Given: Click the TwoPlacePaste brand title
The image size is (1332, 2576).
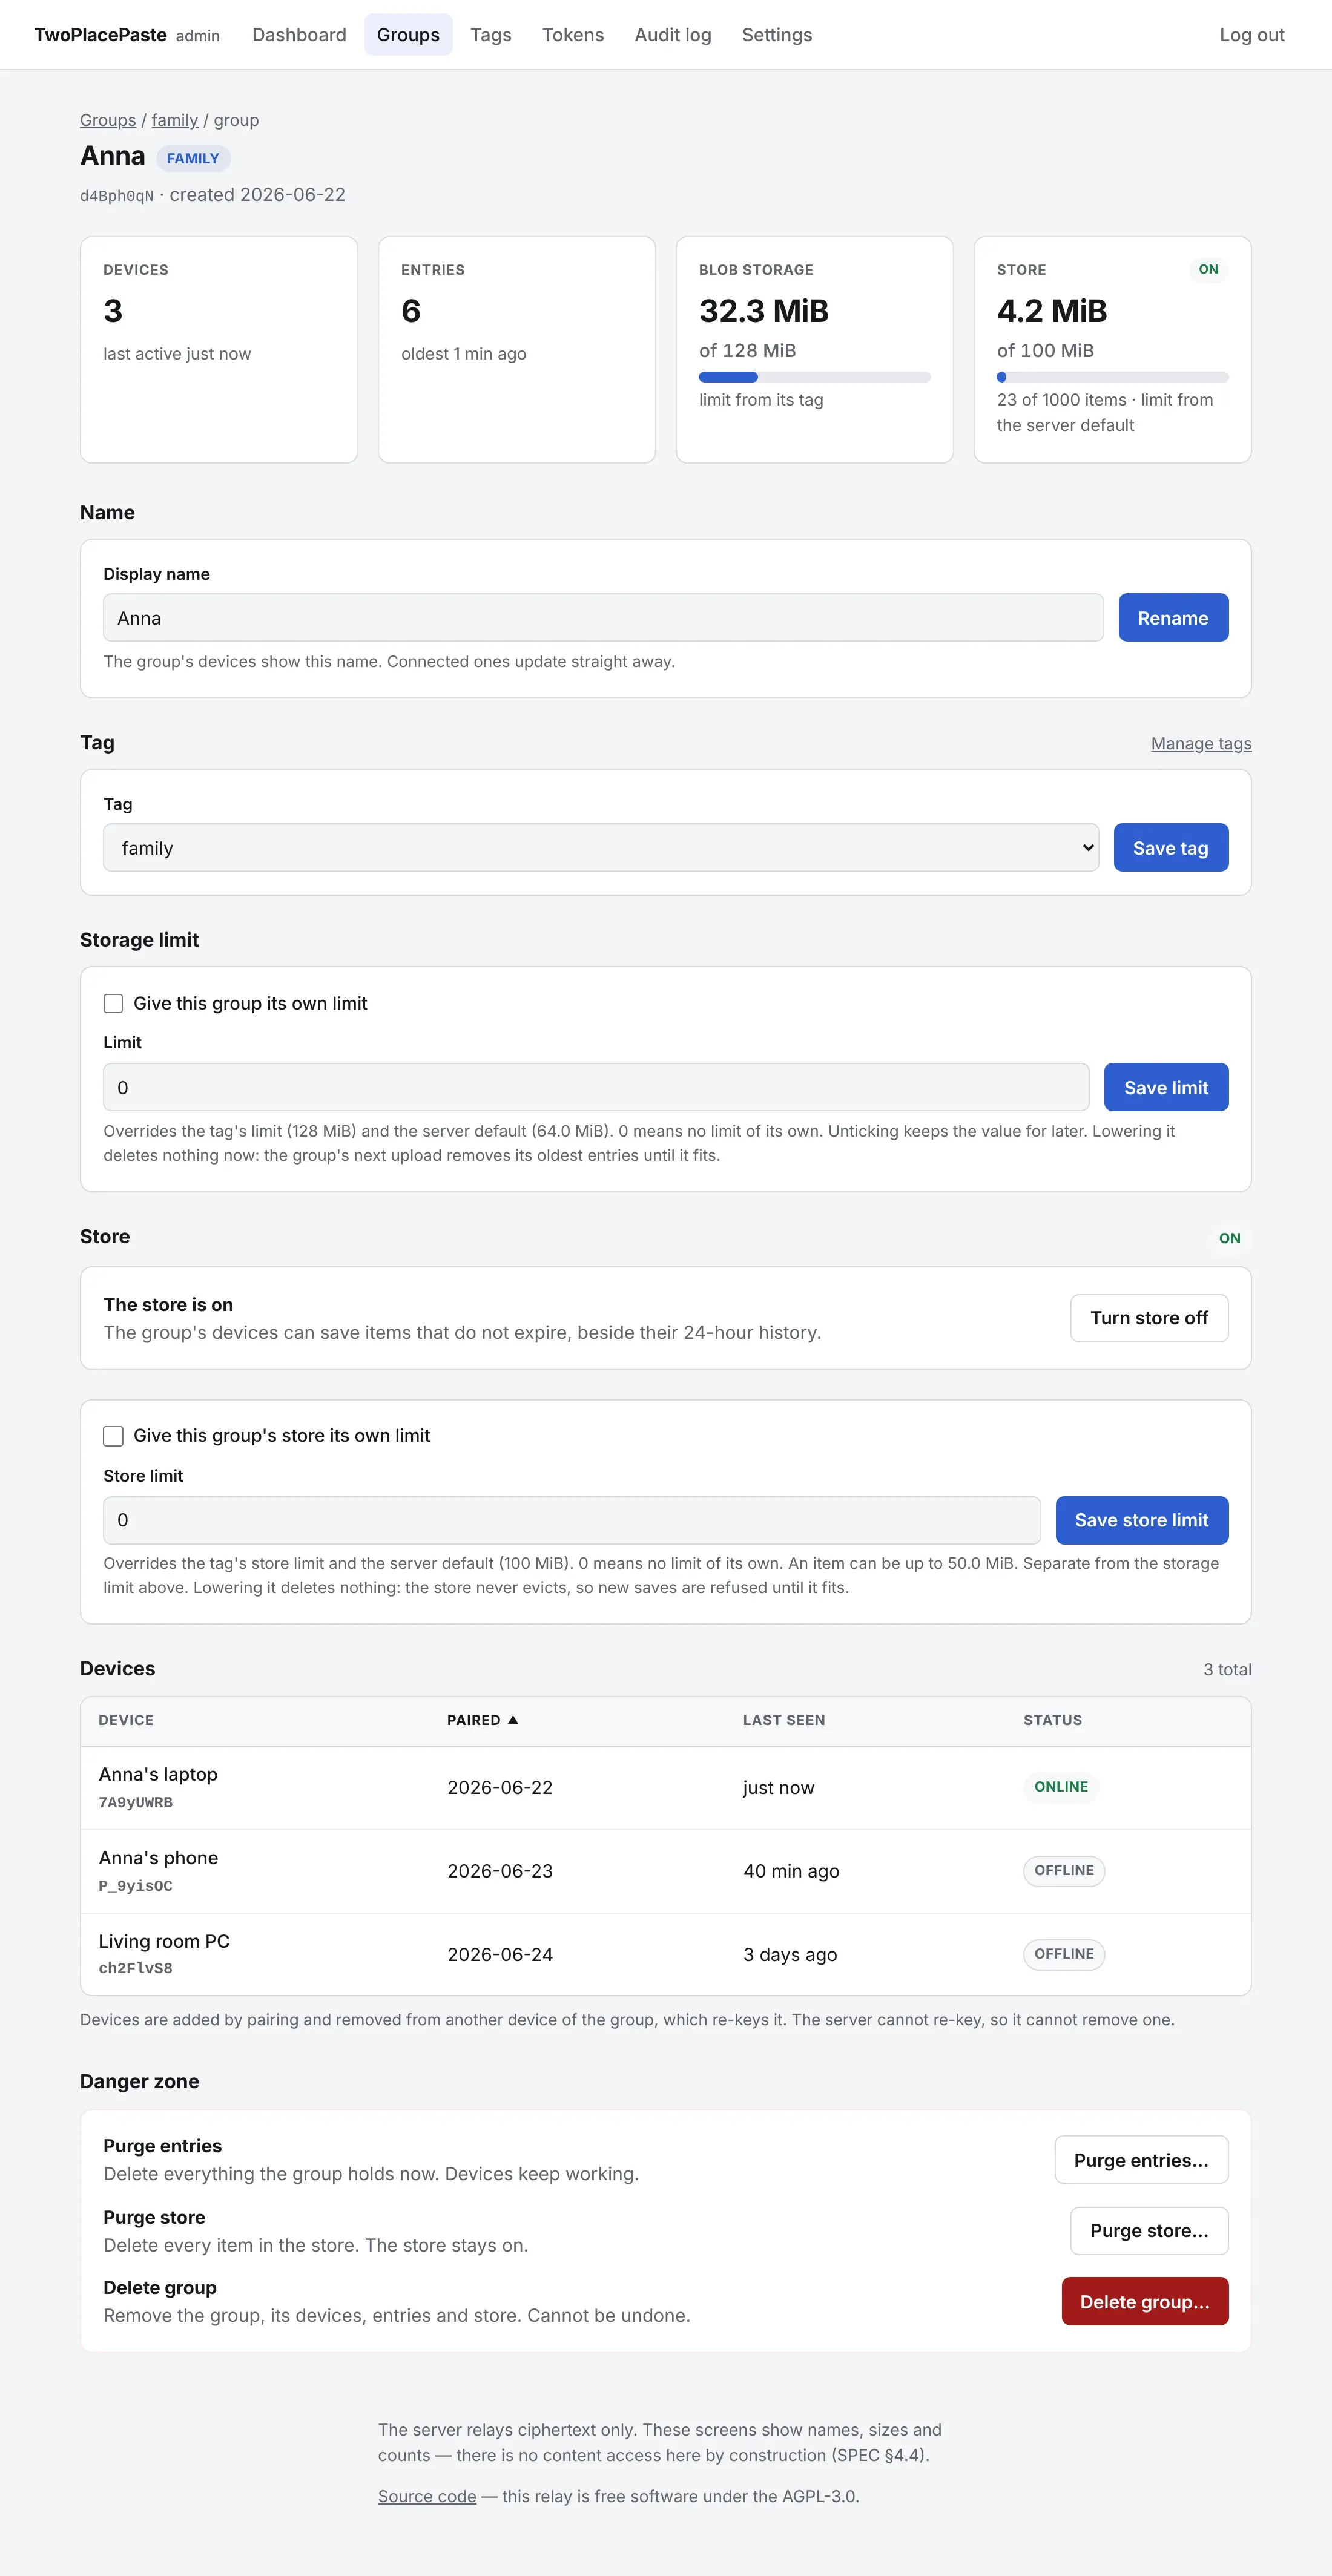Looking at the screenshot, I should [100, 35].
